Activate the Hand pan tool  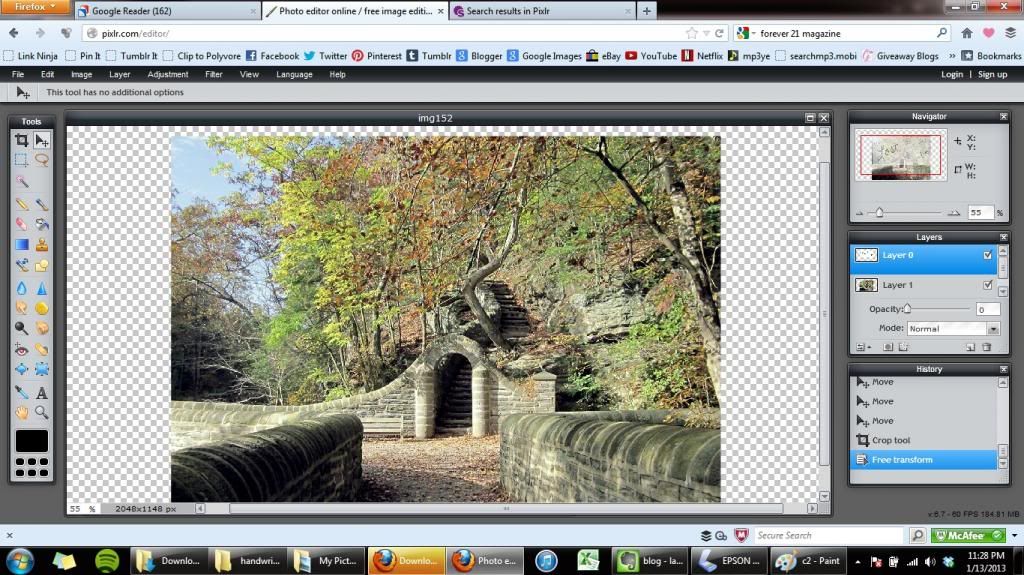(21, 412)
